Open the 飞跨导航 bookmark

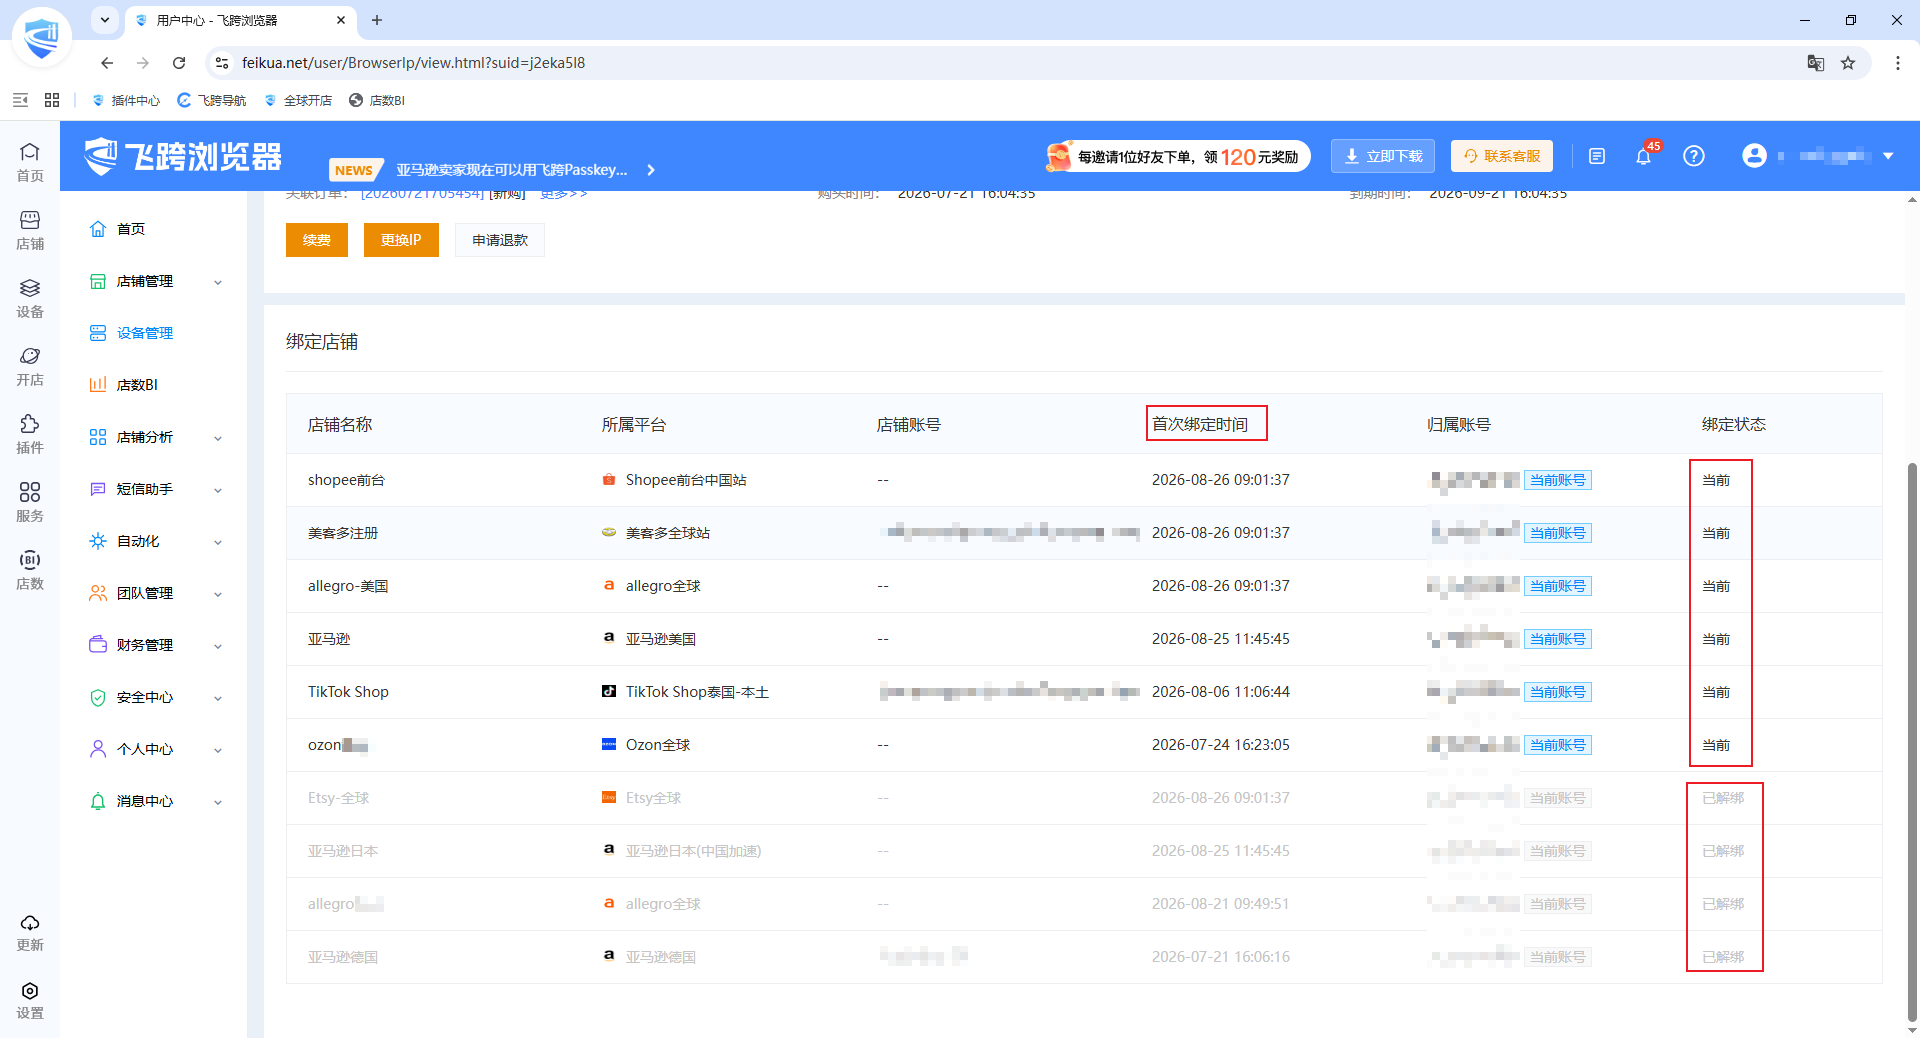(x=212, y=100)
